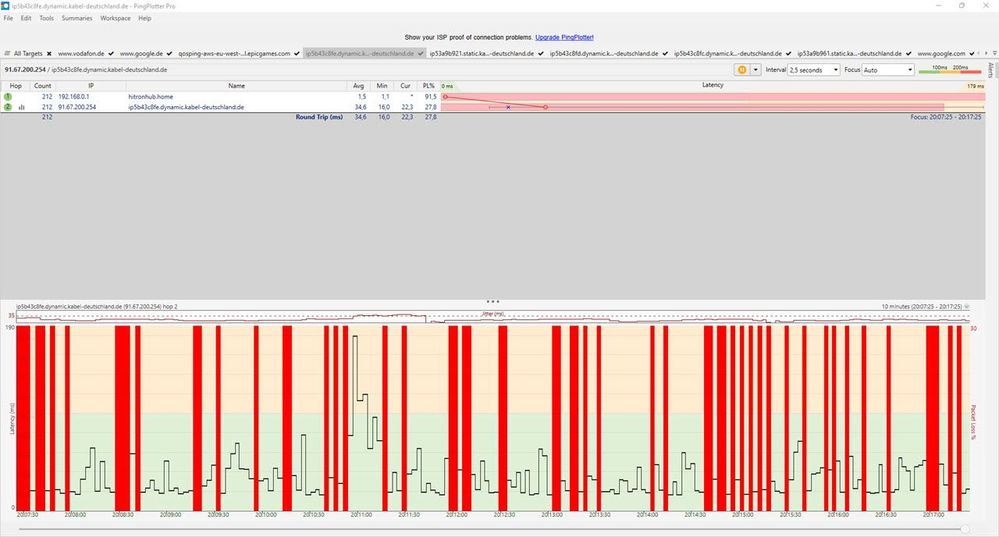Open the Edit menu

26,18
